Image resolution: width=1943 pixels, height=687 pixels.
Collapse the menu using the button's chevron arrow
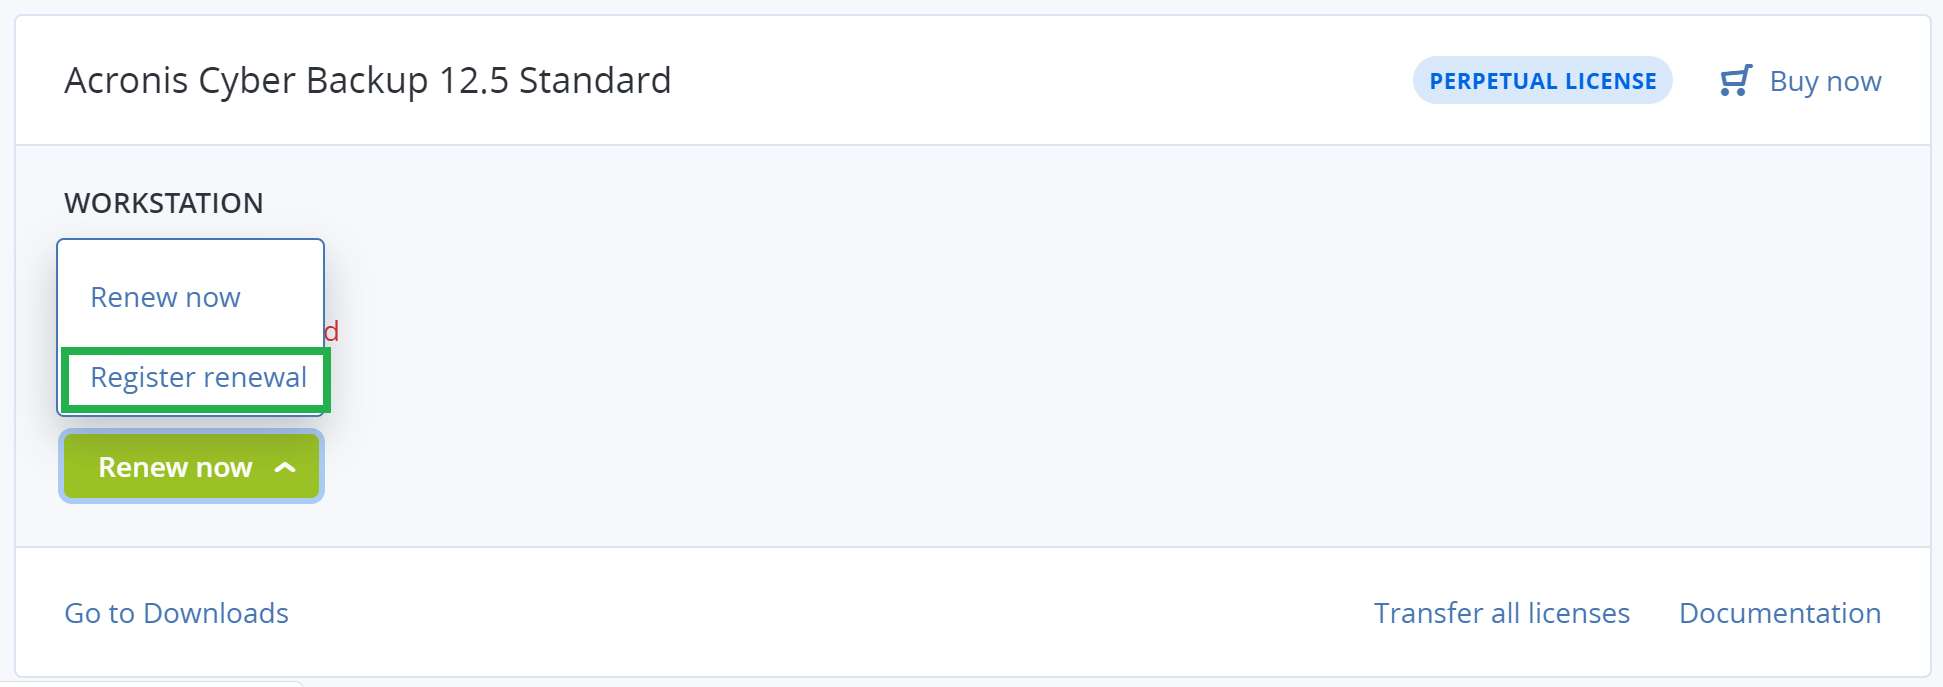285,467
